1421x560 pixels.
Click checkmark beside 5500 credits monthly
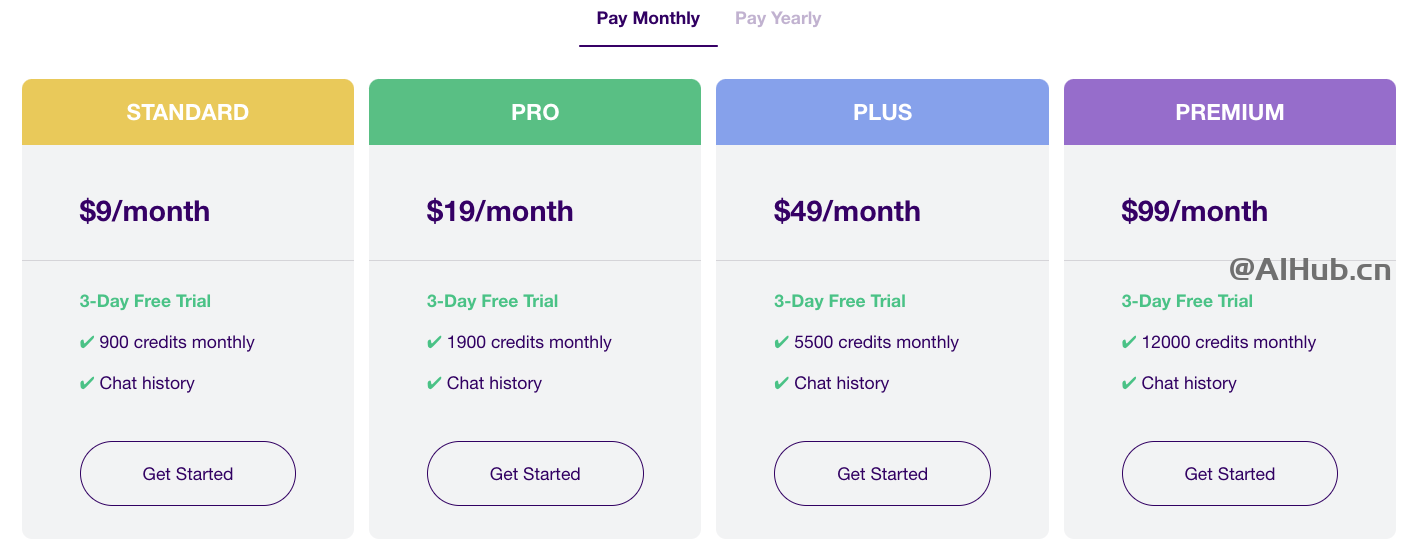tap(781, 343)
